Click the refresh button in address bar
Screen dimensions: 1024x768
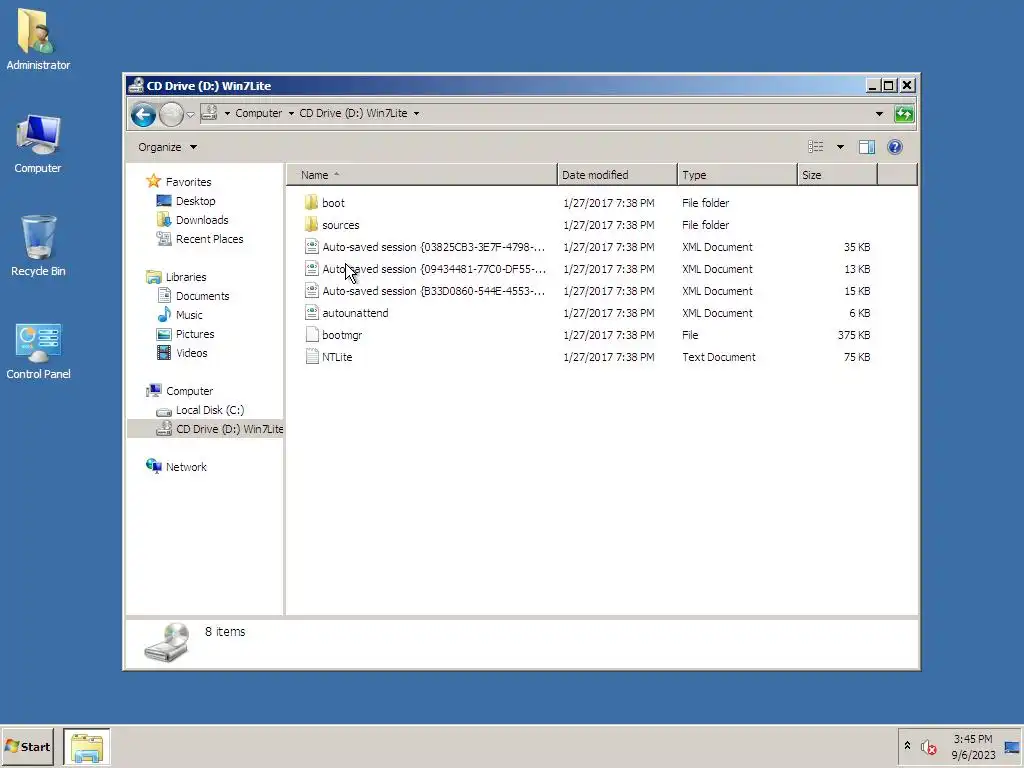pos(904,114)
